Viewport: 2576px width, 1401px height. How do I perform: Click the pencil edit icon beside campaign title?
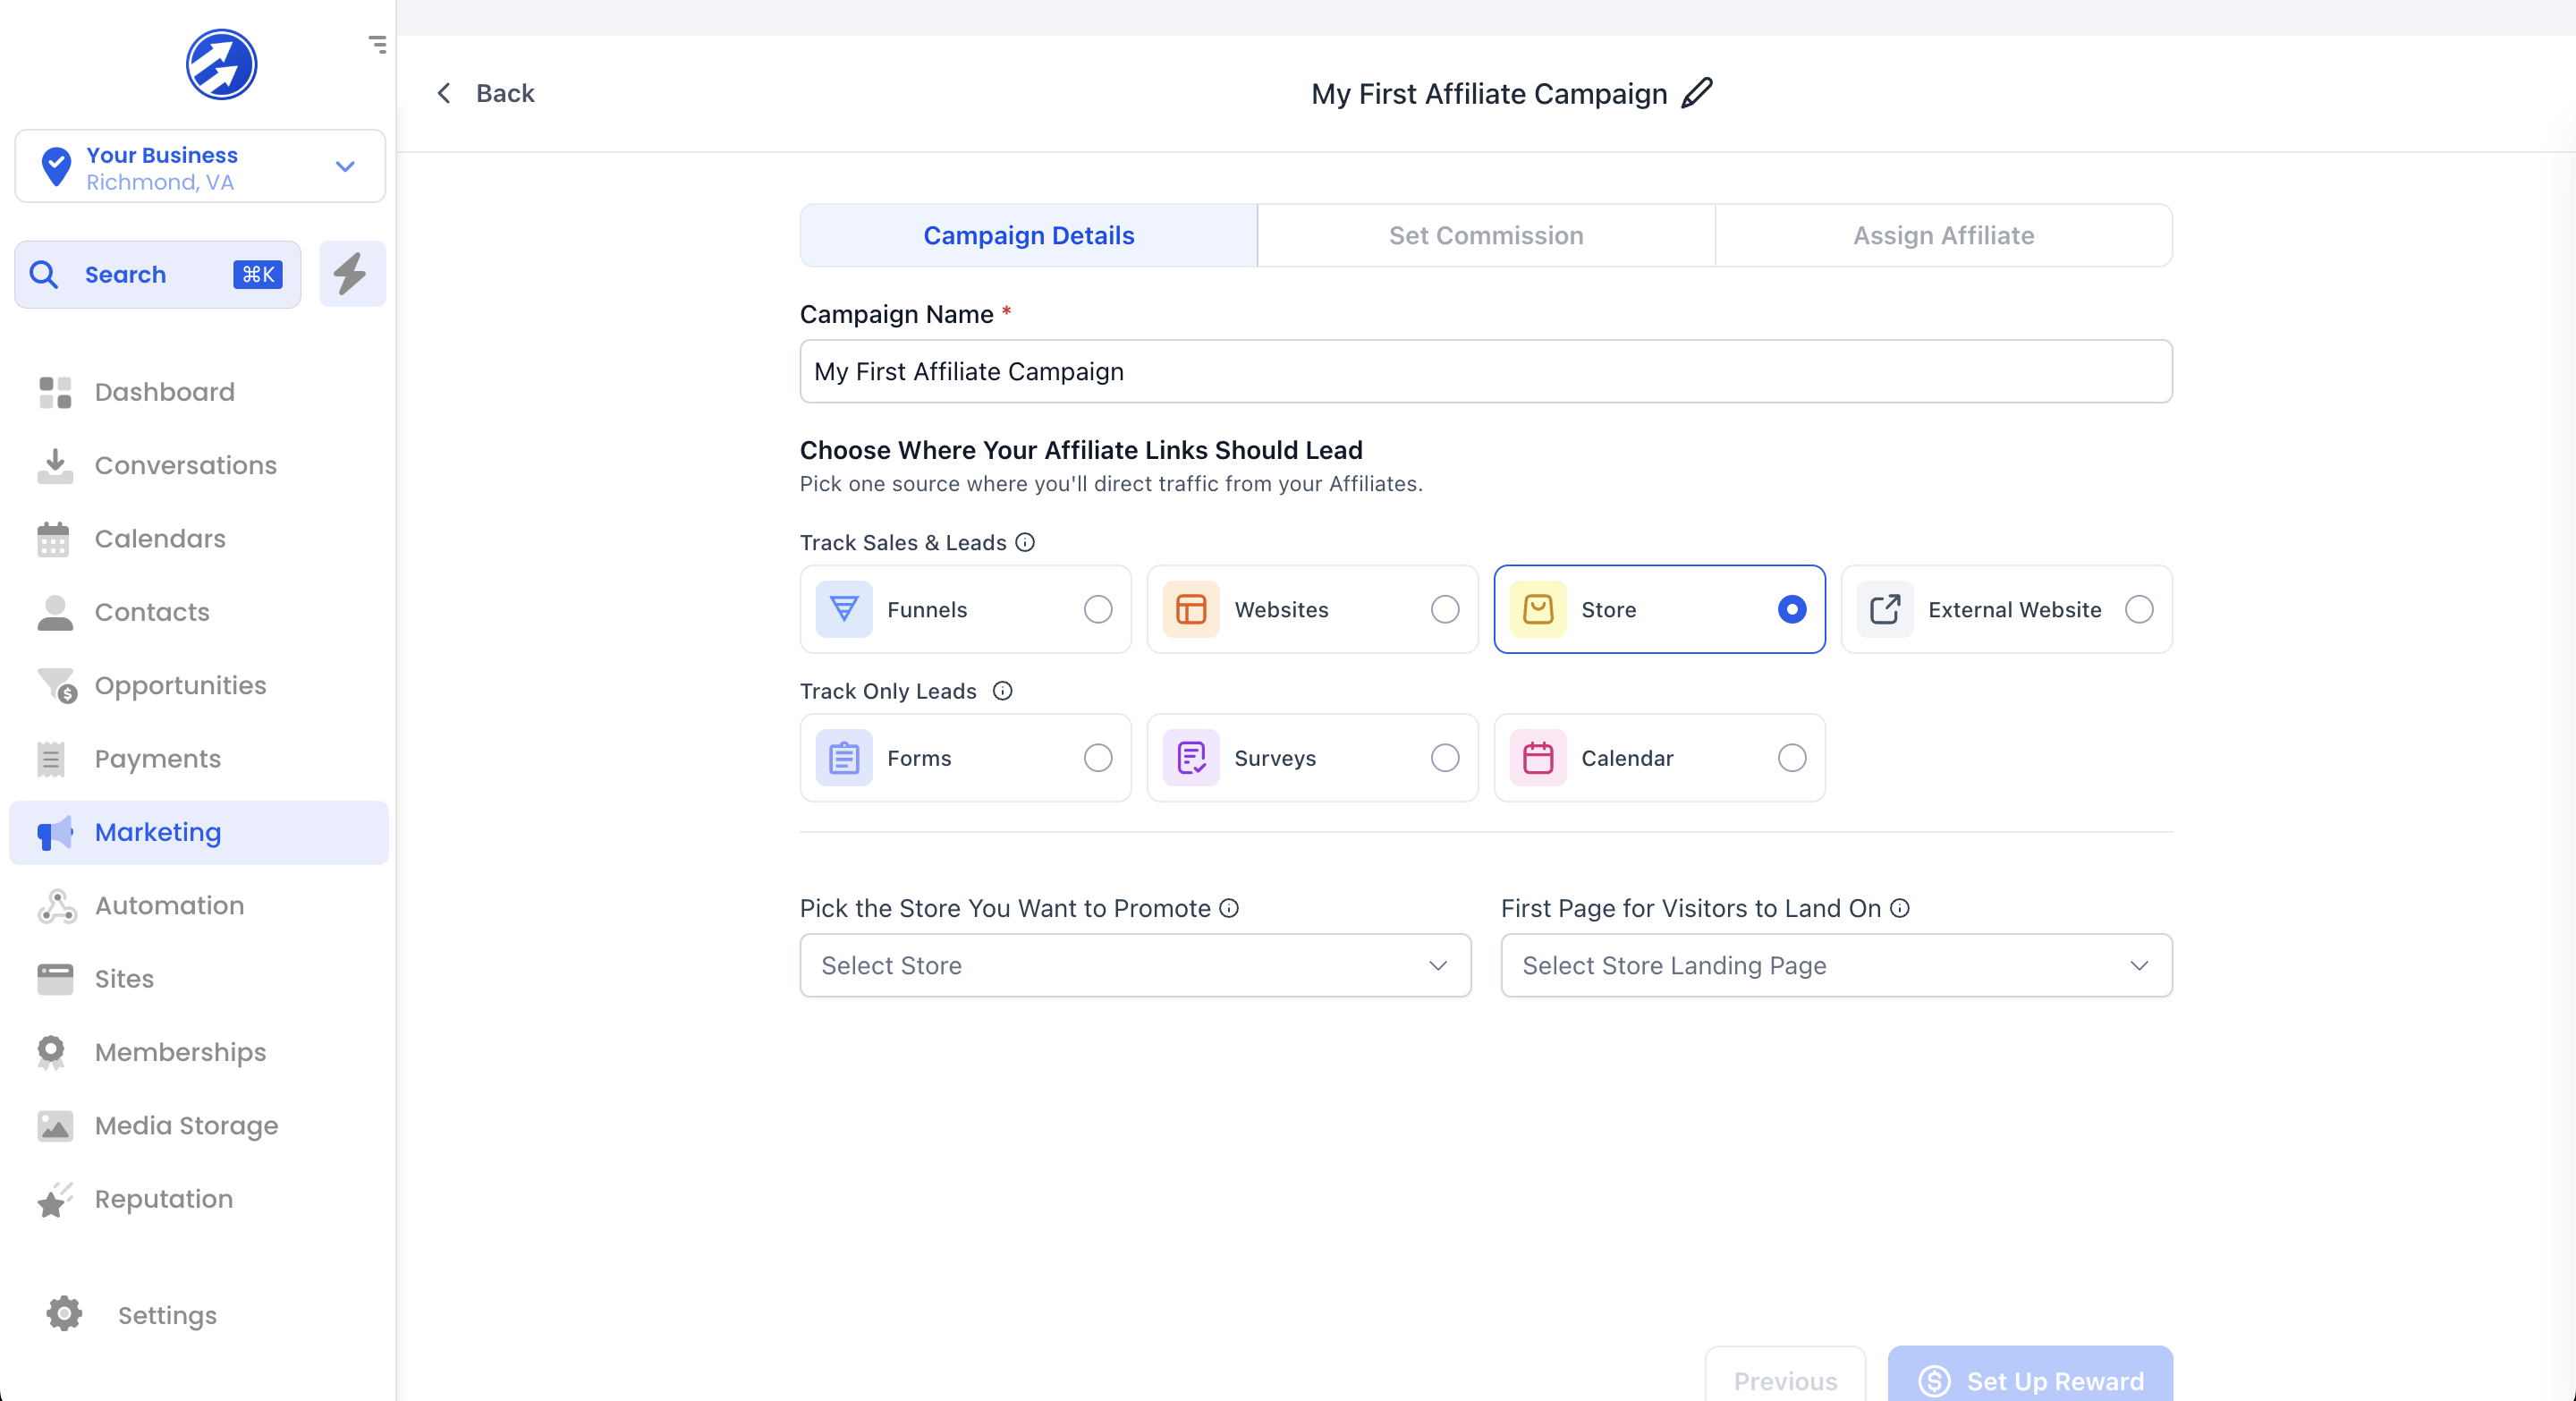(x=1697, y=93)
